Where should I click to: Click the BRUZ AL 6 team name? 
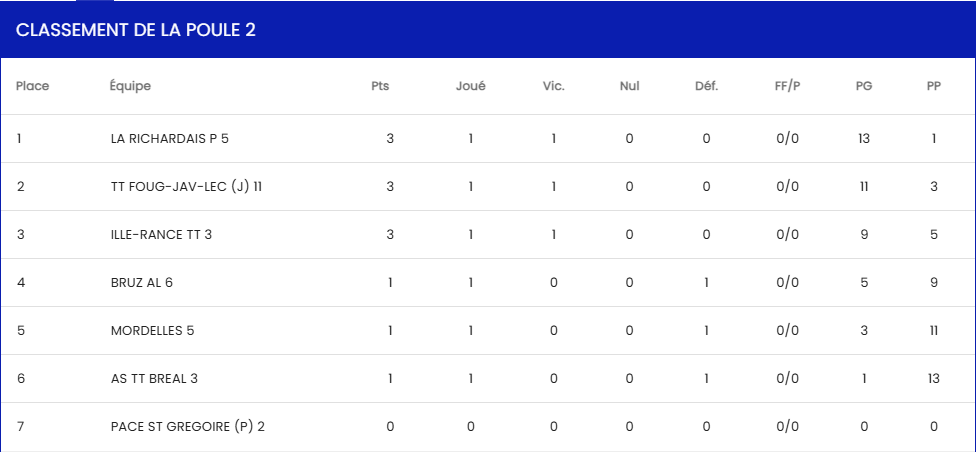(141, 282)
